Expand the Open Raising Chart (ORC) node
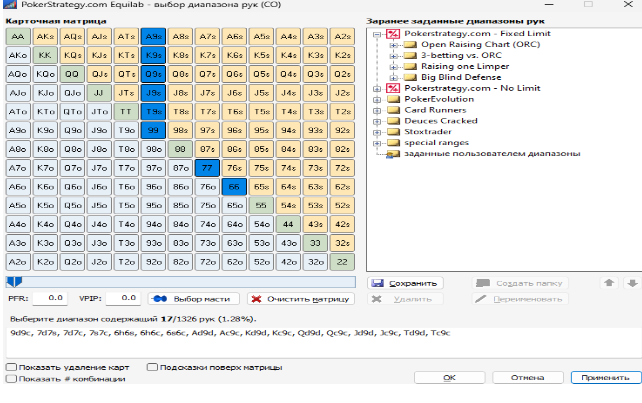 393,45
